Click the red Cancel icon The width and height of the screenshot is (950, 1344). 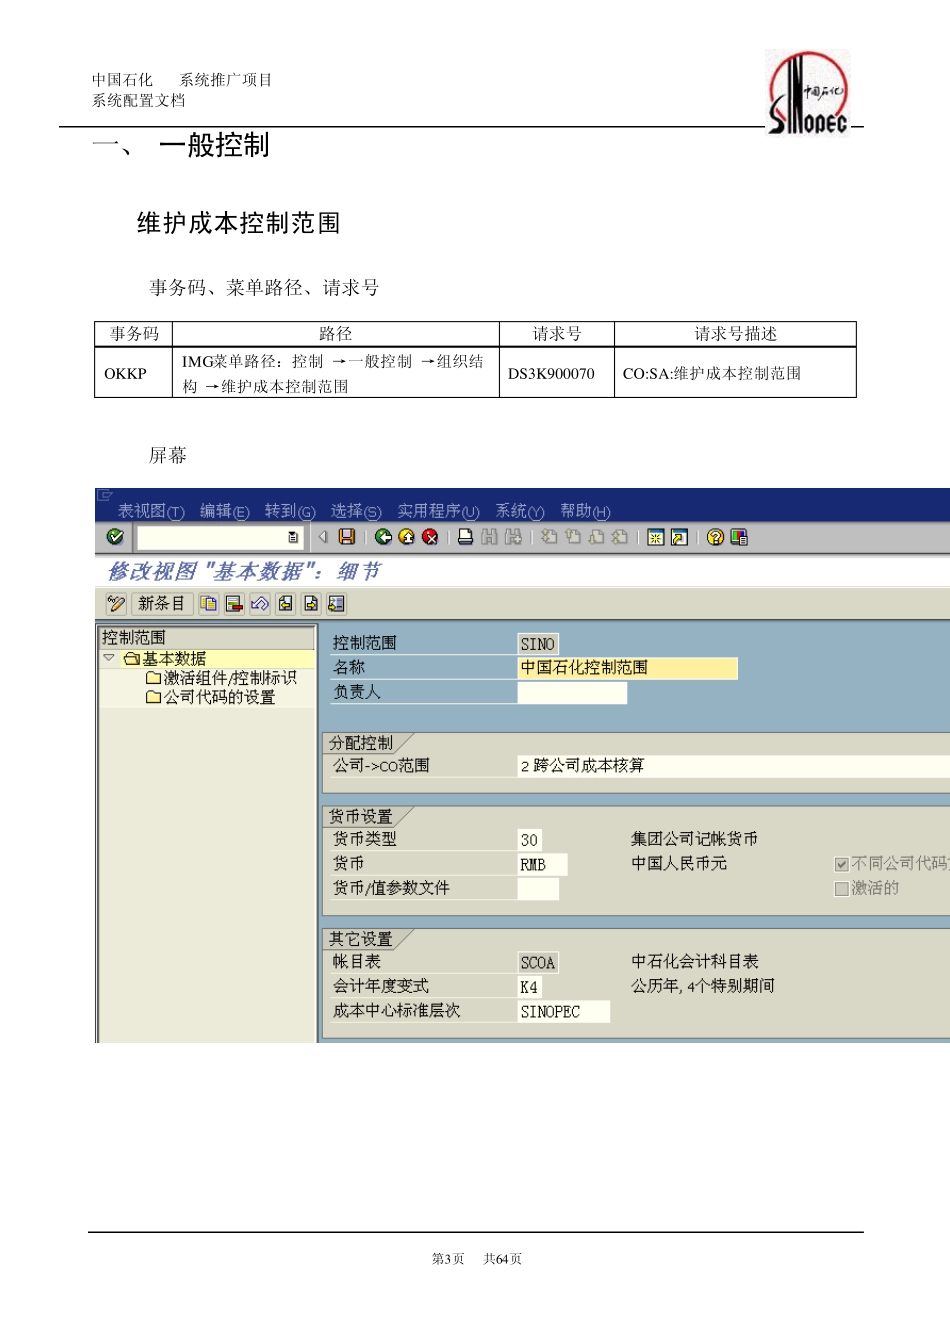click(430, 537)
